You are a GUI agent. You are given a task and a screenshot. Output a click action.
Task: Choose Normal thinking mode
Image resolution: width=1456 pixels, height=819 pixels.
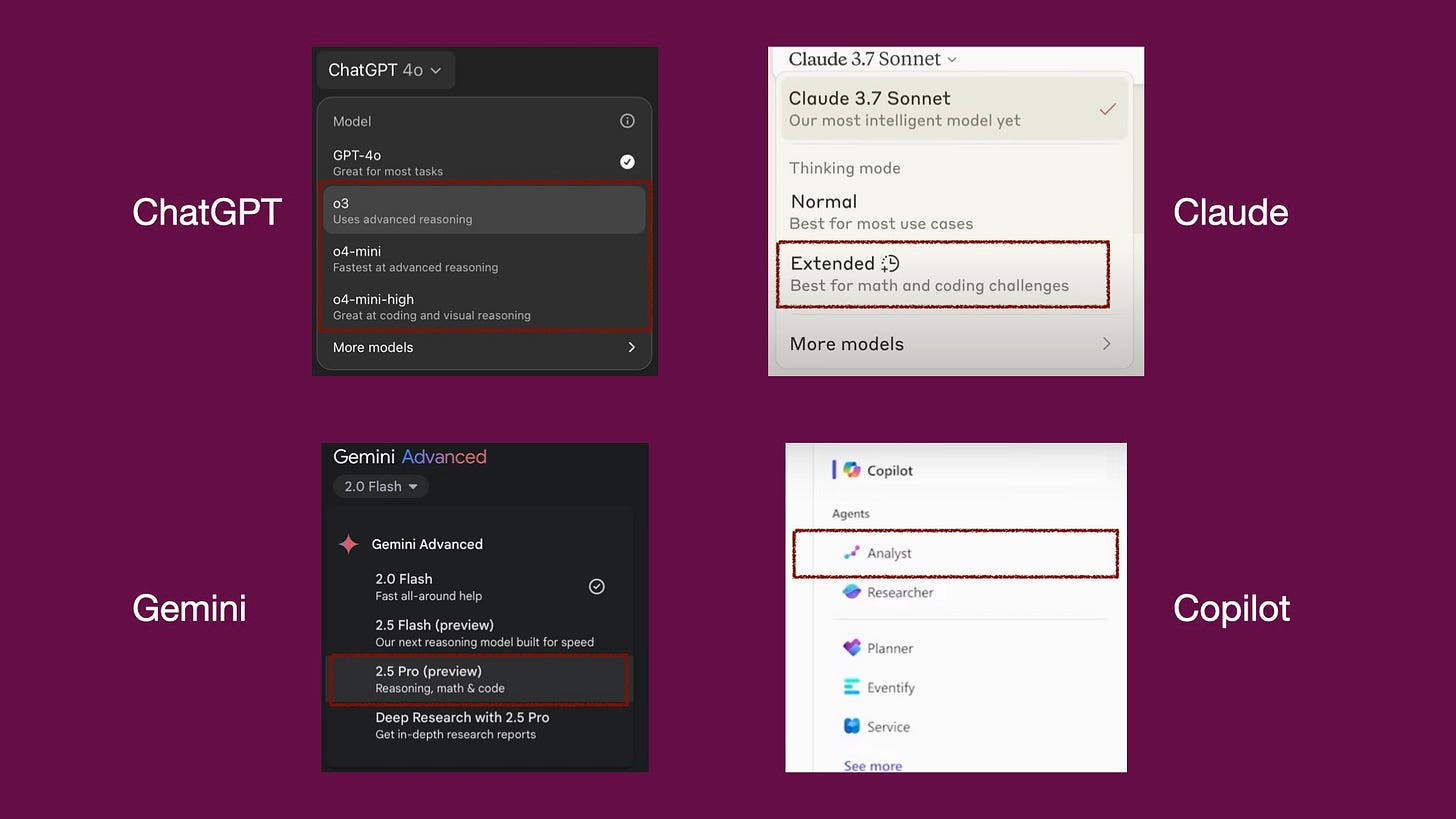click(953, 211)
